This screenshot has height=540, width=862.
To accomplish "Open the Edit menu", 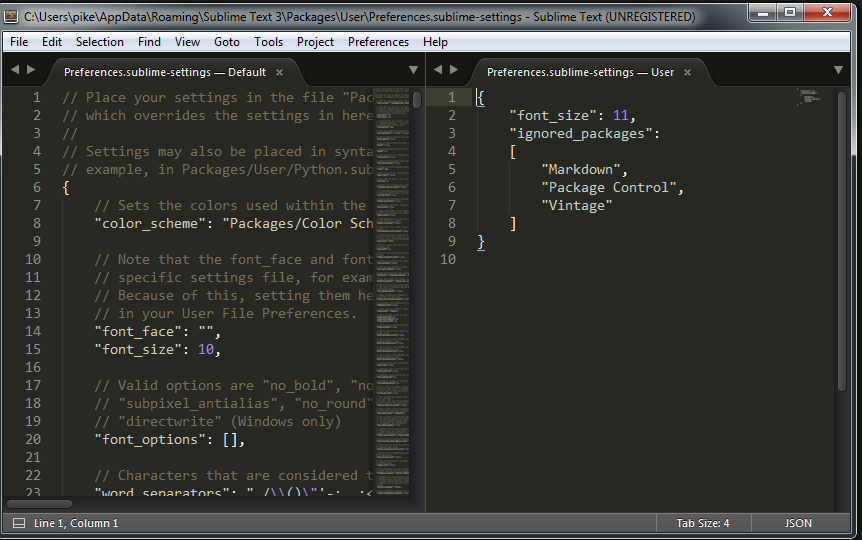I will point(52,42).
